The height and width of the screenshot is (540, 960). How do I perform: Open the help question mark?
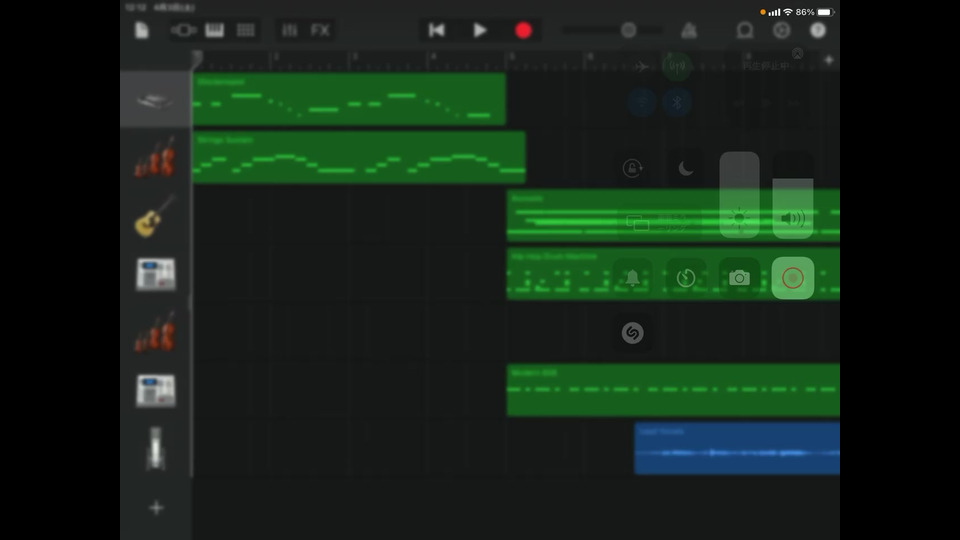click(818, 30)
